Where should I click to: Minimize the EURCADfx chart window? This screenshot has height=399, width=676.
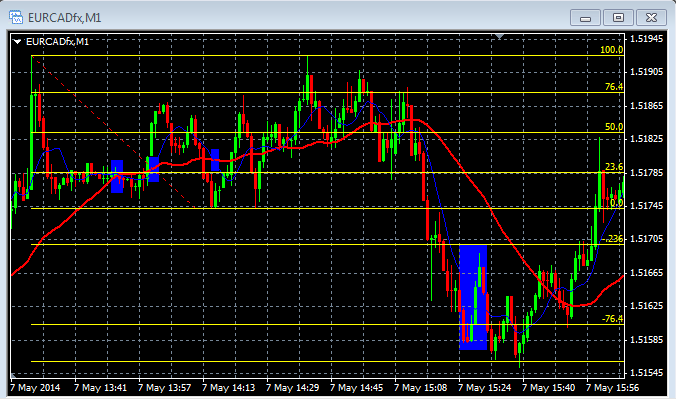coord(585,18)
